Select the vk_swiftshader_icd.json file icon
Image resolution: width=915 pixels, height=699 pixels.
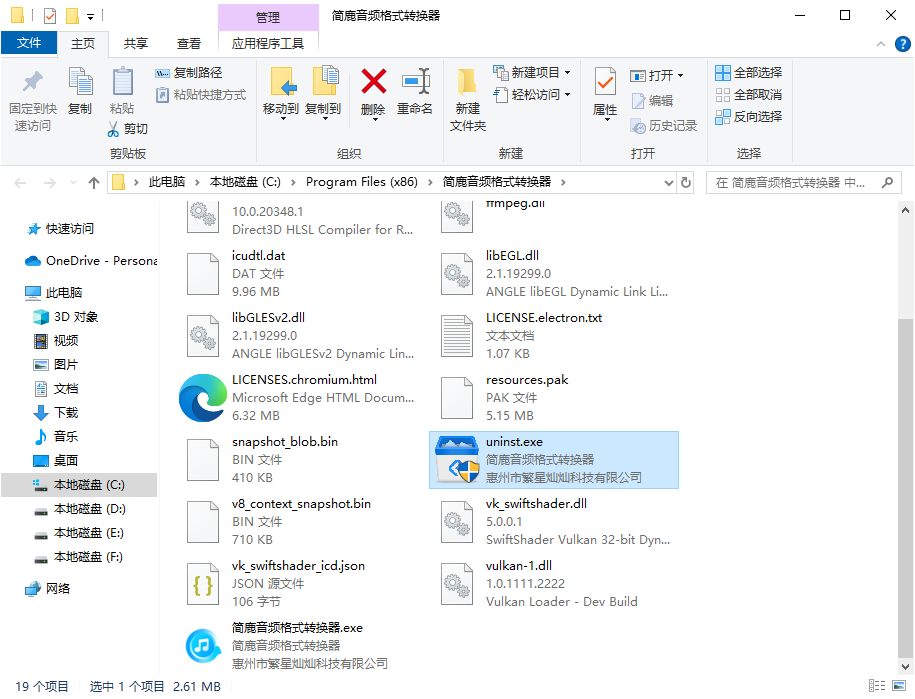click(x=202, y=584)
